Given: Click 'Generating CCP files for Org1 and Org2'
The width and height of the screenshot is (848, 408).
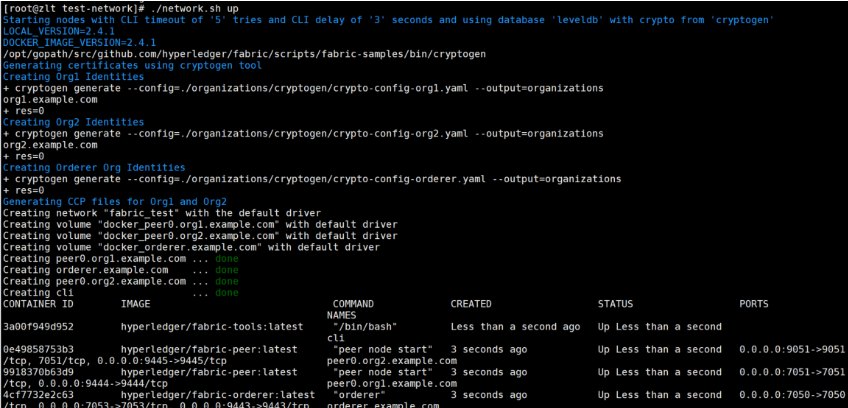Looking at the screenshot, I should click(x=115, y=202).
